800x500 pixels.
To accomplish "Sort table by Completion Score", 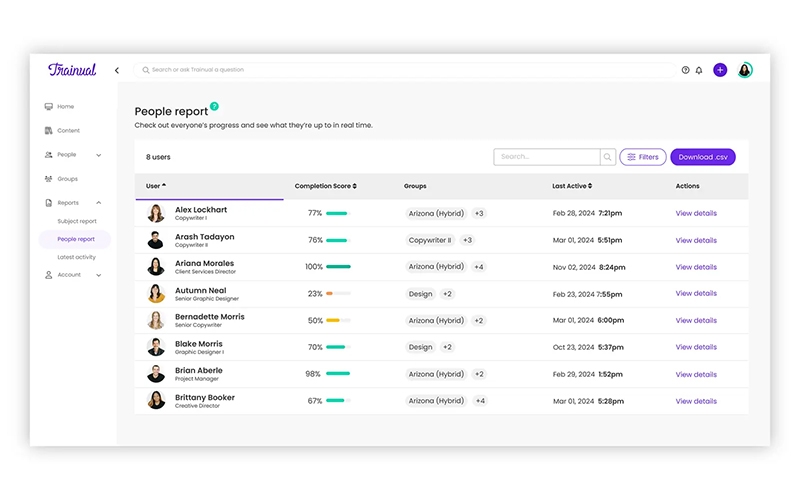I will (325, 186).
